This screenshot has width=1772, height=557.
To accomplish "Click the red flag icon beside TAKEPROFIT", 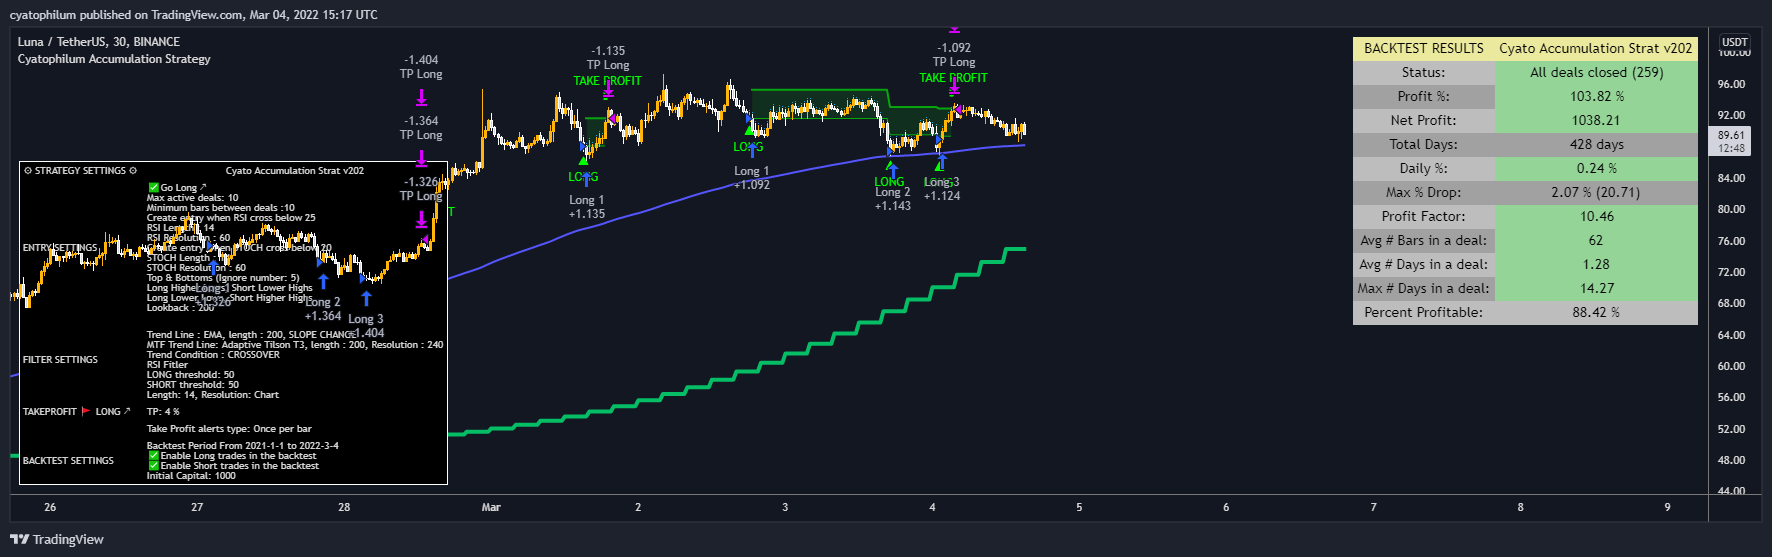I will pos(86,411).
